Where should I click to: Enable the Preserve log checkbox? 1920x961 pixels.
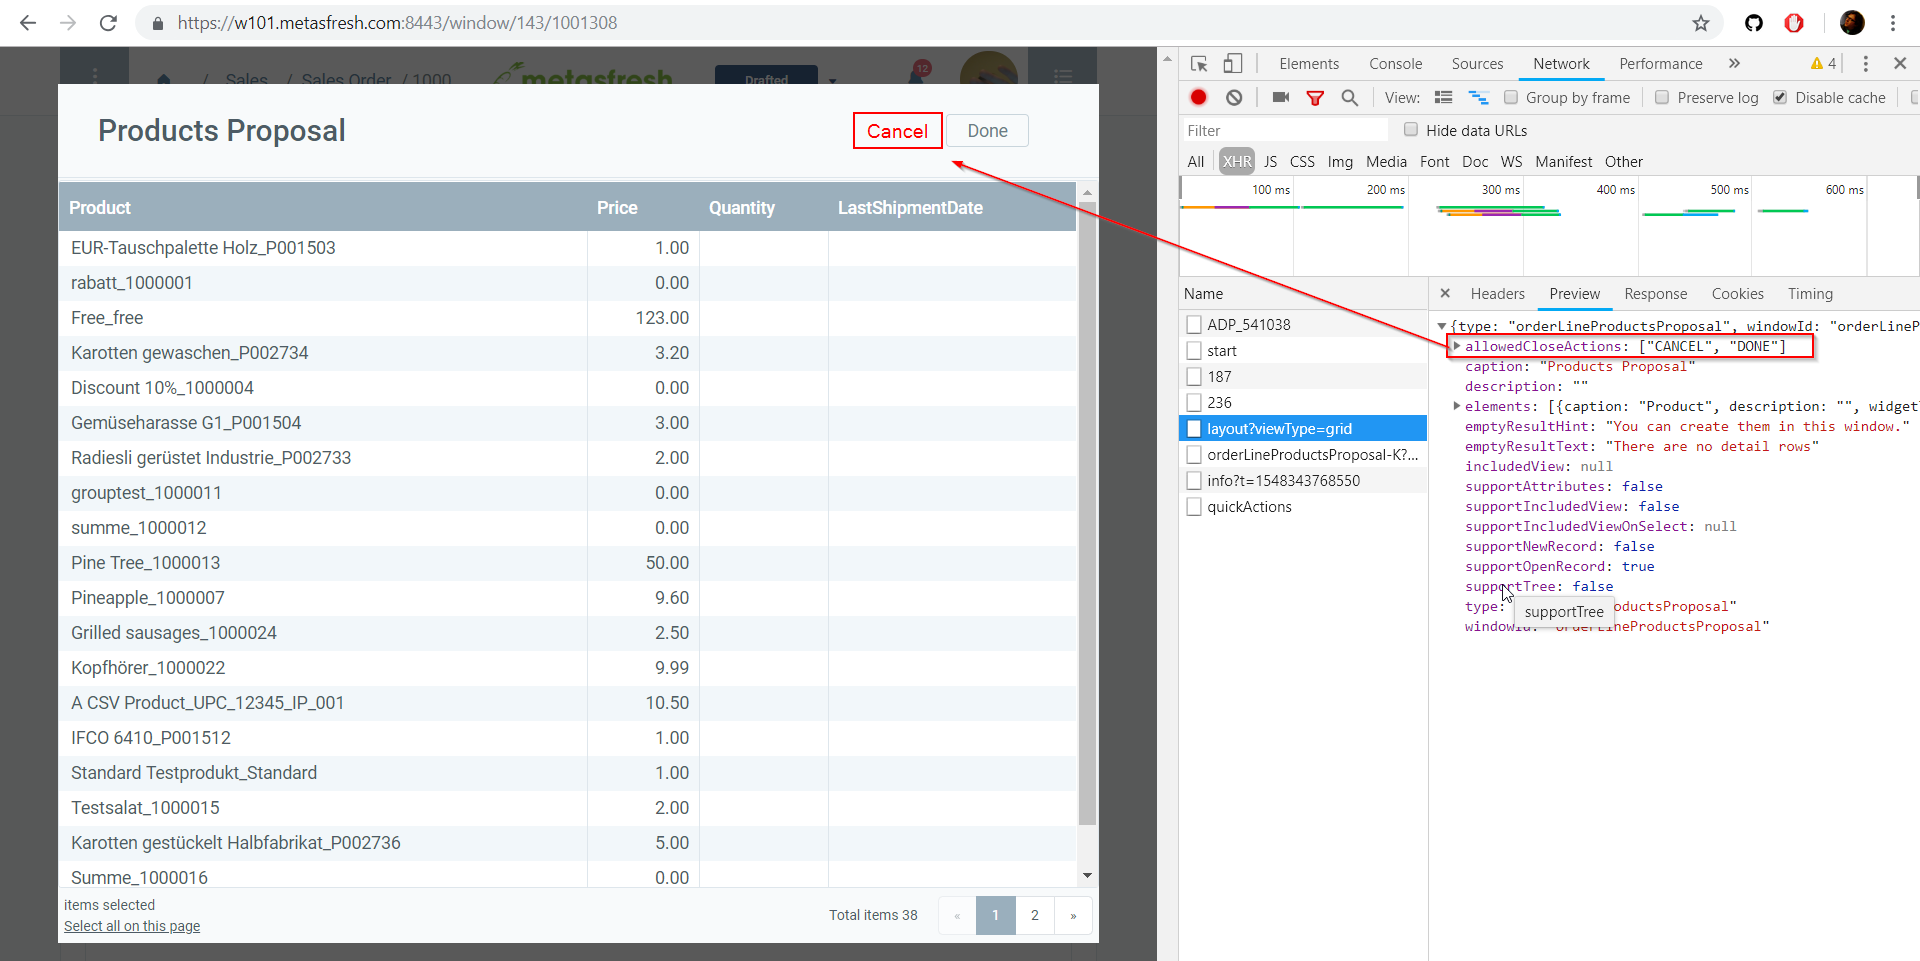(1664, 97)
